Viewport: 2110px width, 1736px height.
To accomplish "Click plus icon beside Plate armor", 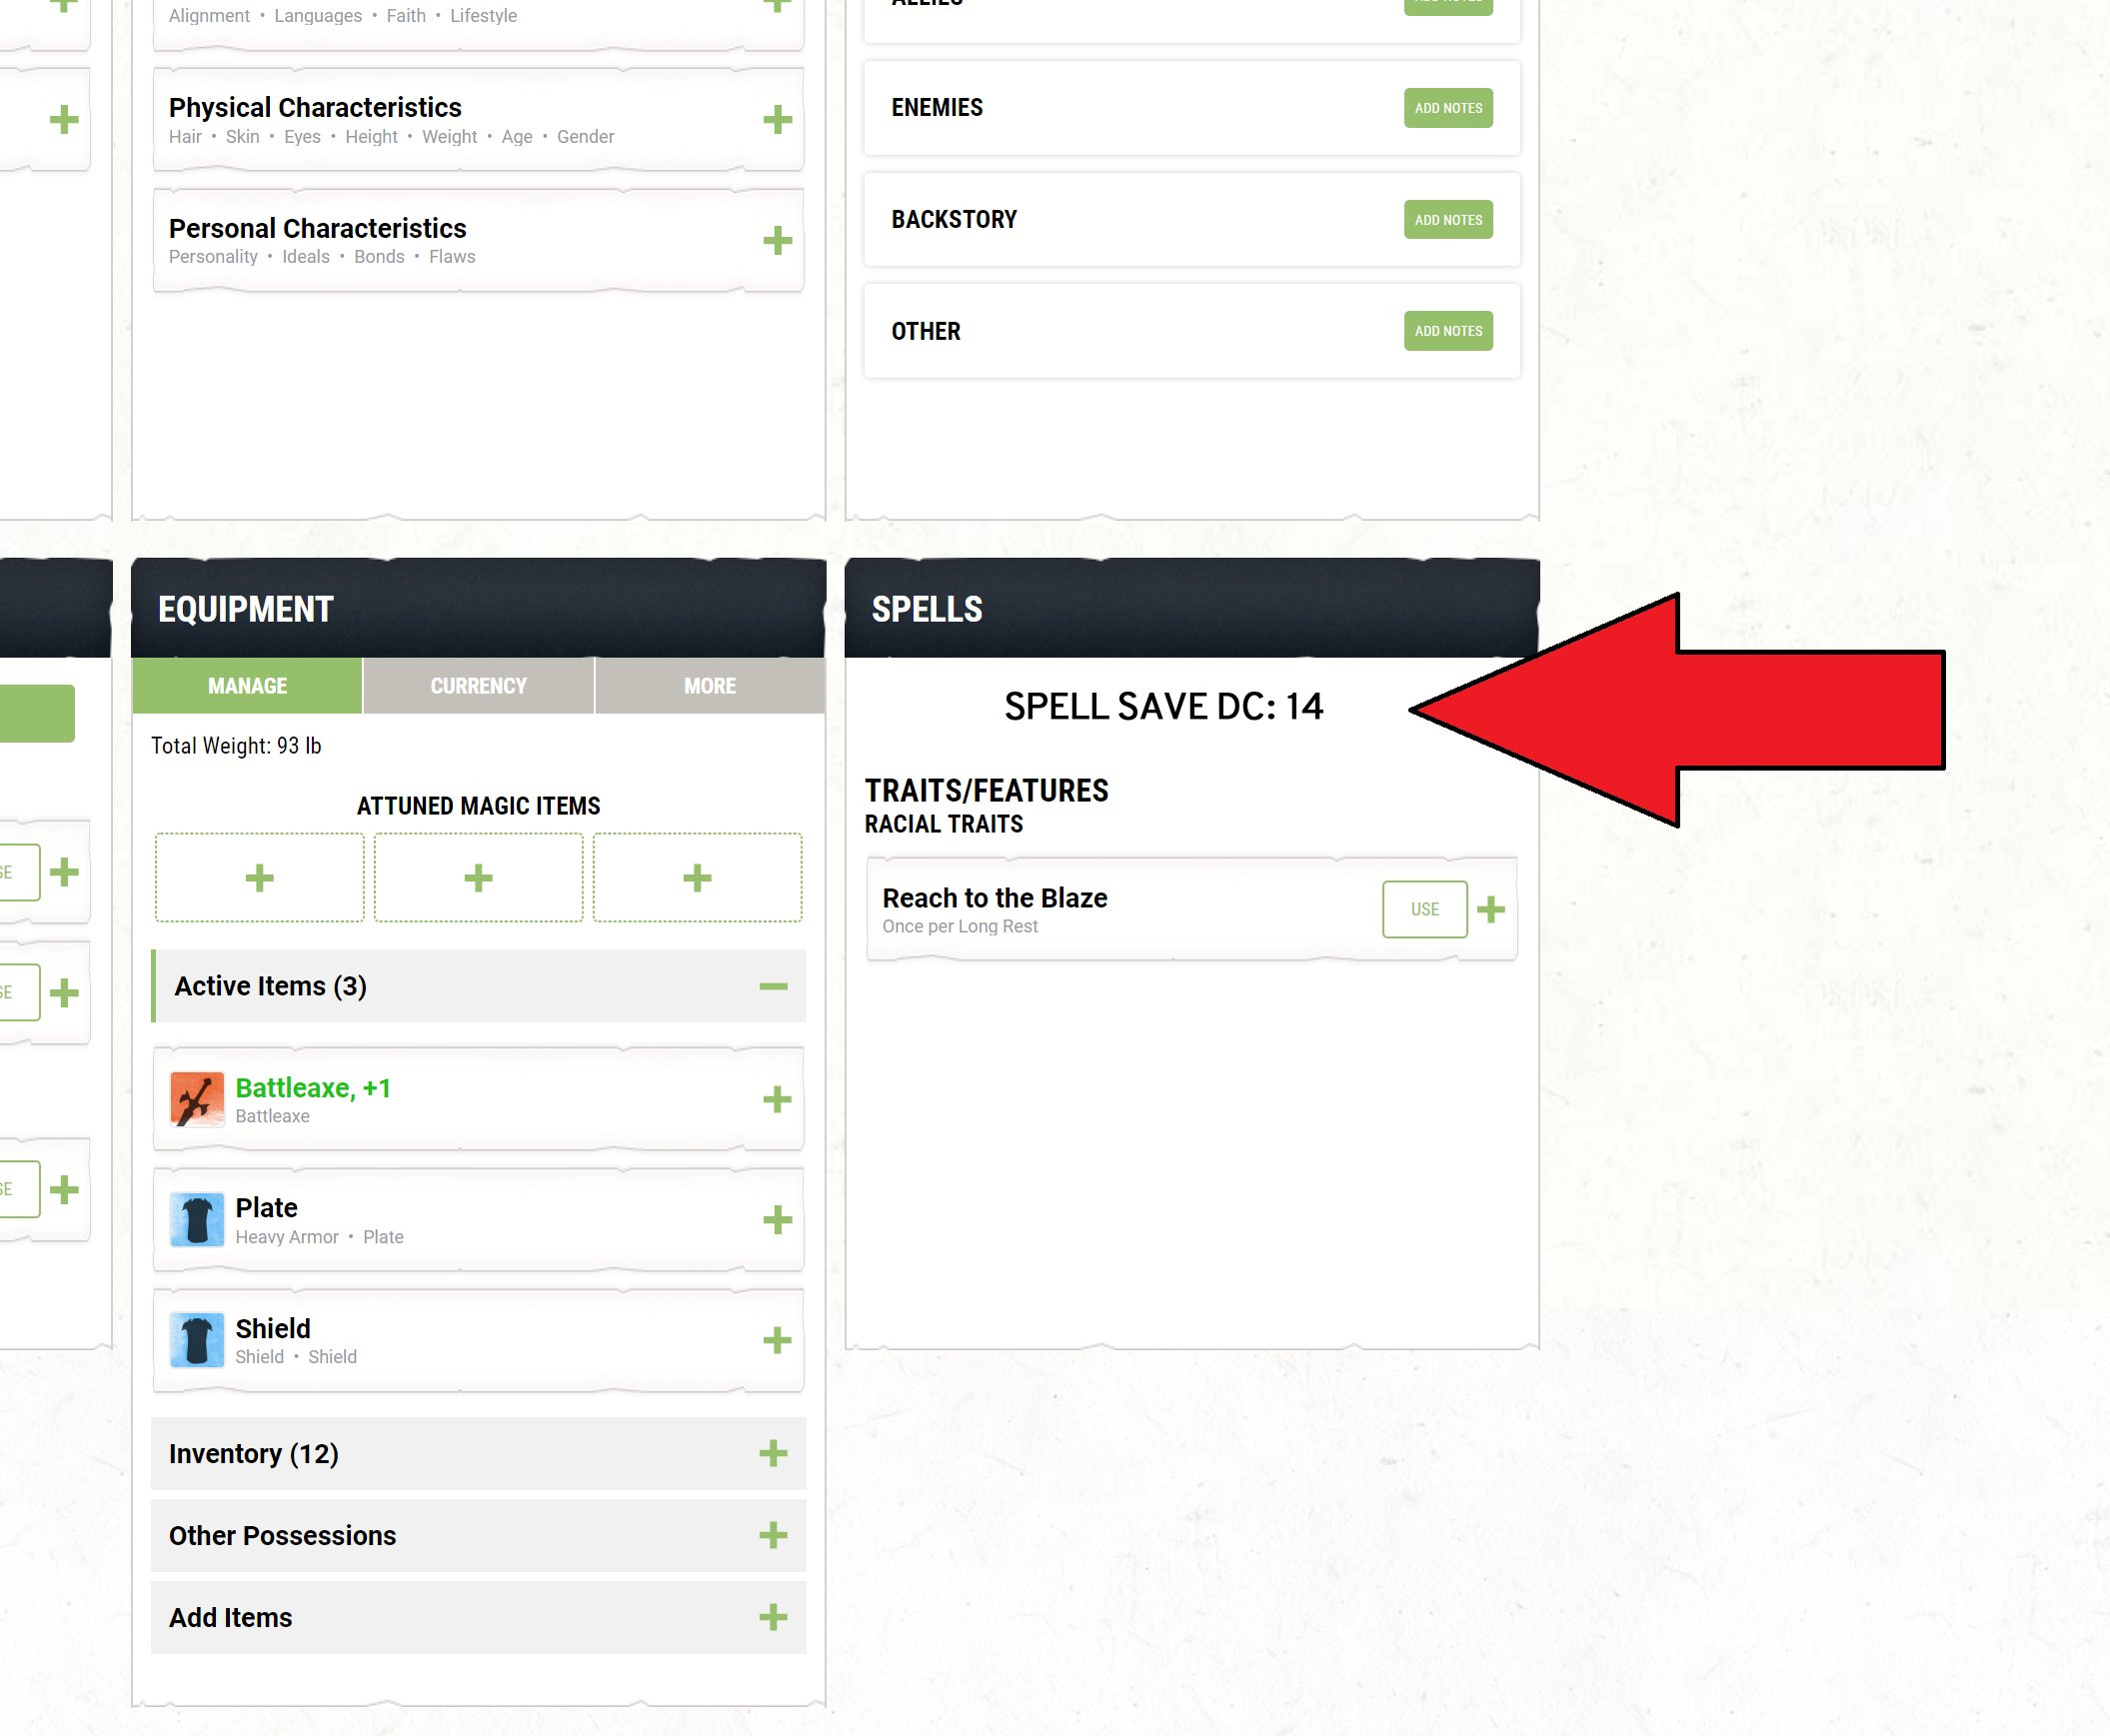I will pyautogui.click(x=777, y=1219).
